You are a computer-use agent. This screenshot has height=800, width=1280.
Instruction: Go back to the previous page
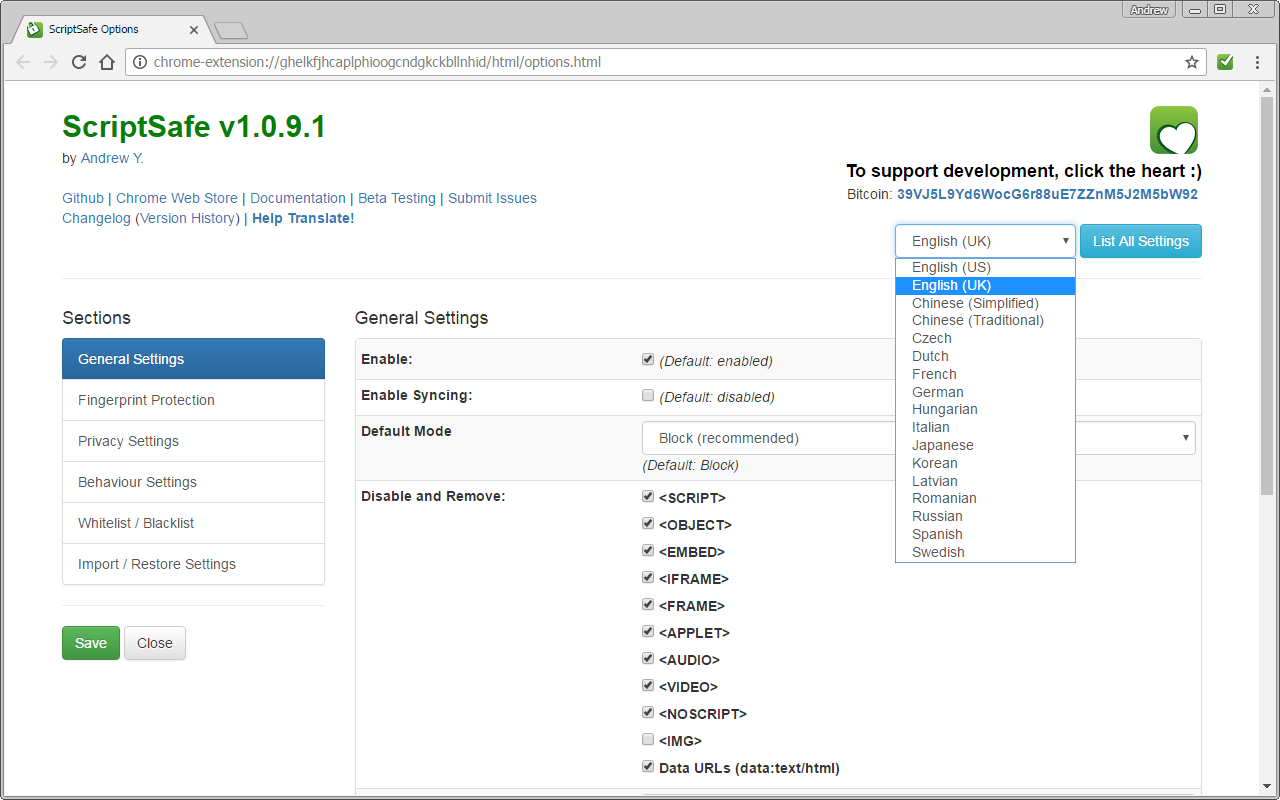(x=23, y=62)
